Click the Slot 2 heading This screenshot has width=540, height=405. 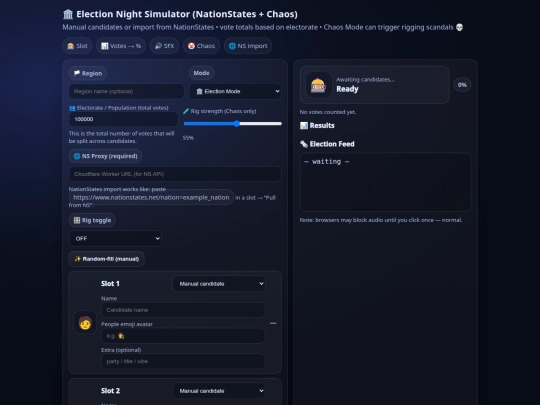point(111,391)
